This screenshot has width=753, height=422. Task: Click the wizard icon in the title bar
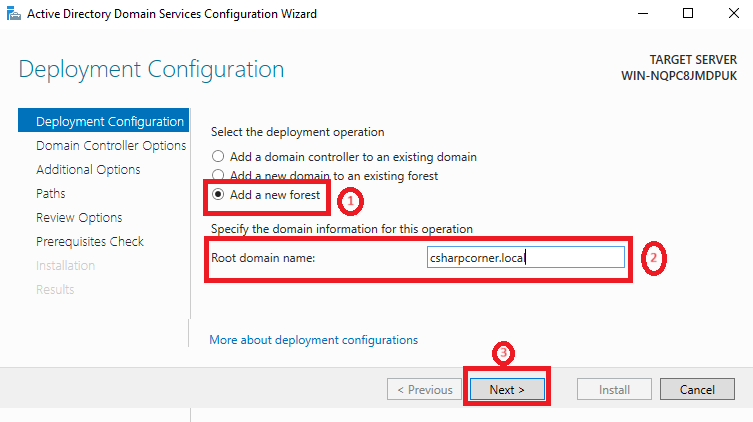pyautogui.click(x=13, y=13)
